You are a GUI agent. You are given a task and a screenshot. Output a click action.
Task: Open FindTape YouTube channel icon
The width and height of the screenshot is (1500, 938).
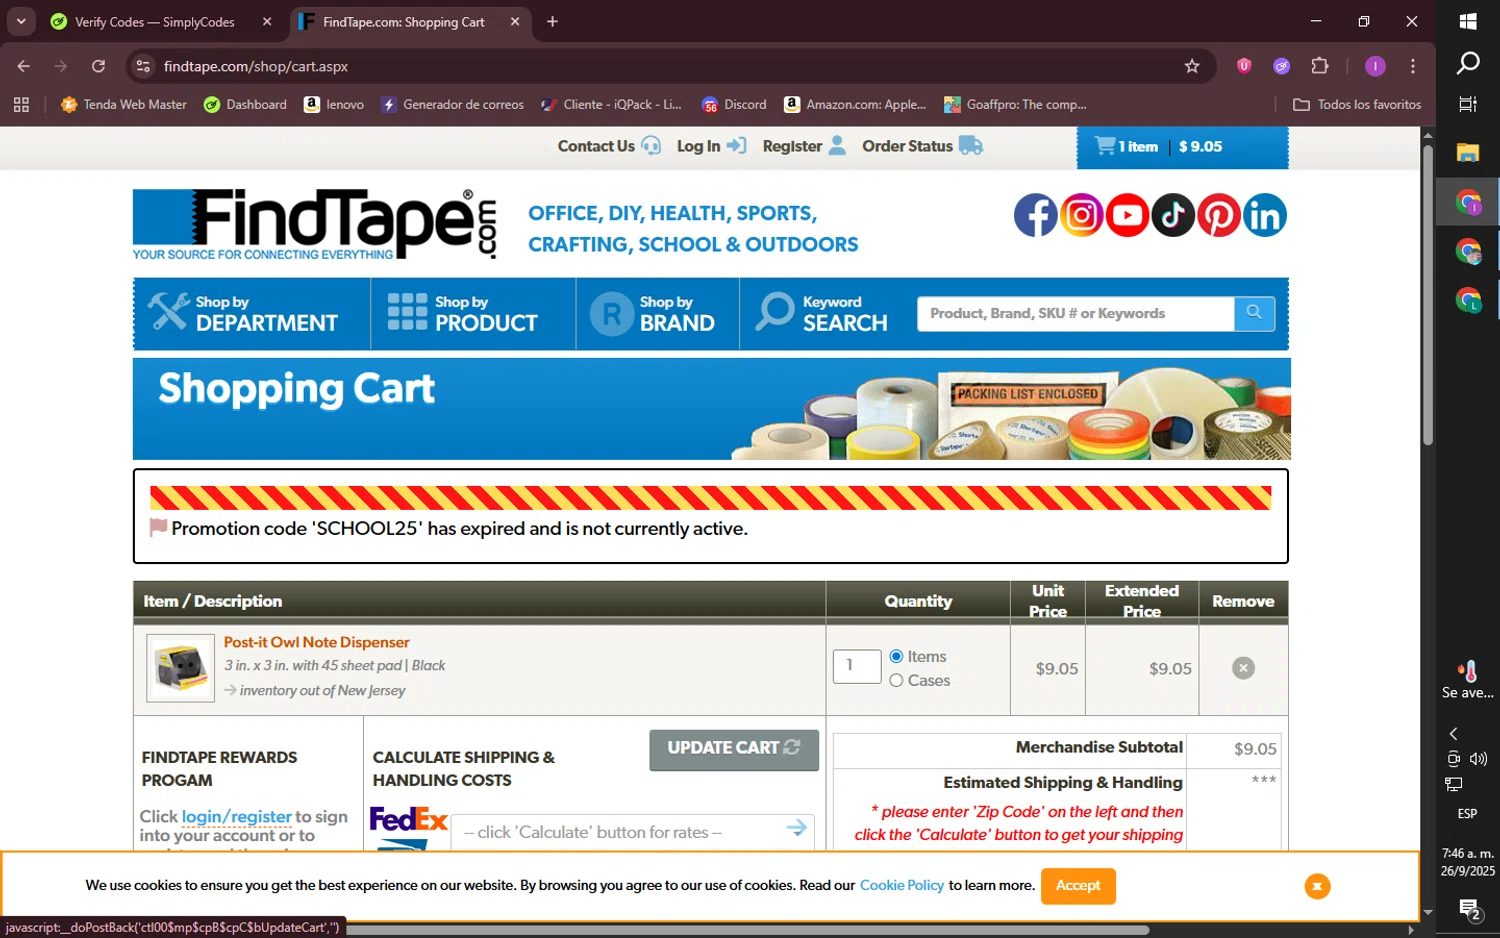tap(1127, 215)
